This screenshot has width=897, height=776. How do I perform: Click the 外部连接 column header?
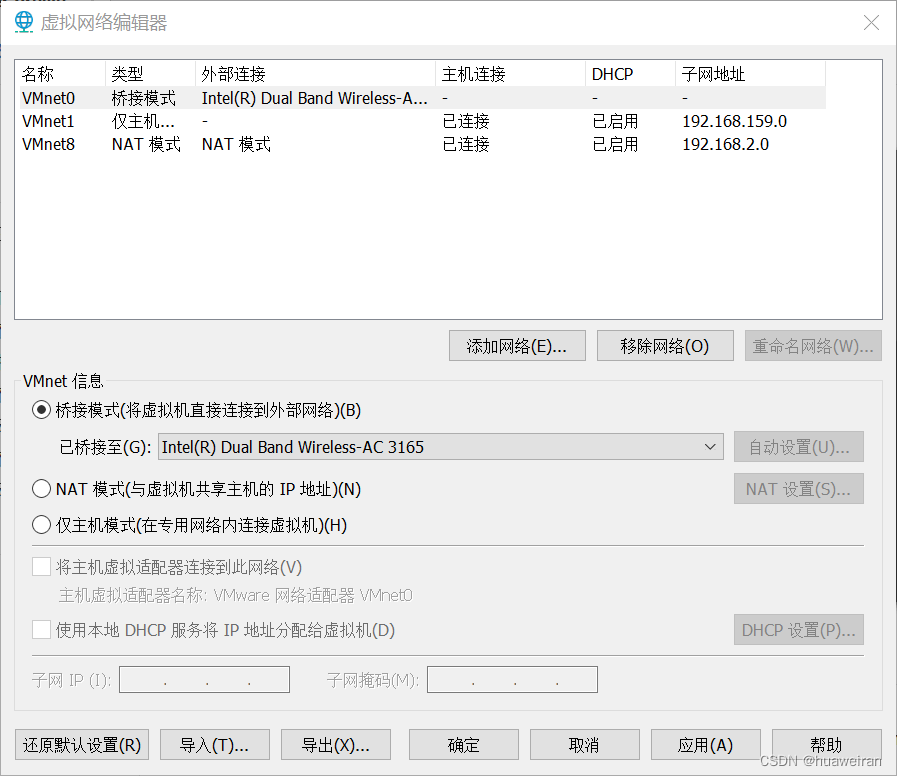point(315,74)
